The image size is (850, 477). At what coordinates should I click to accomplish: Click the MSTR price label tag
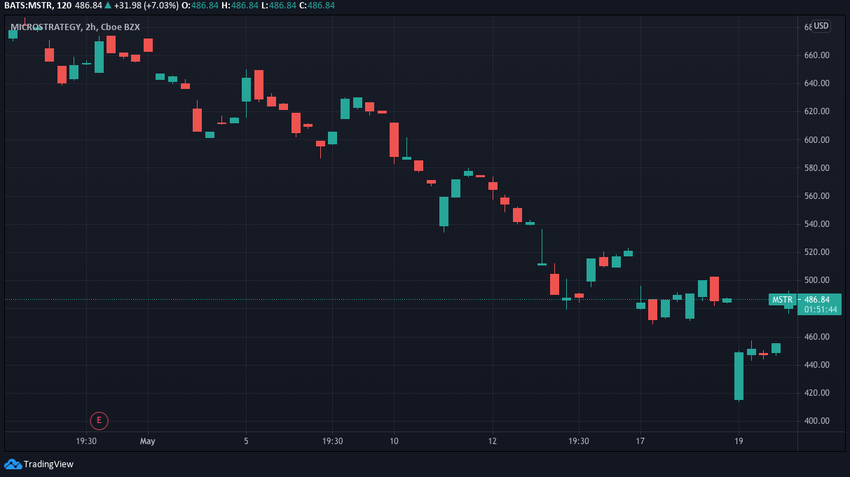[782, 299]
